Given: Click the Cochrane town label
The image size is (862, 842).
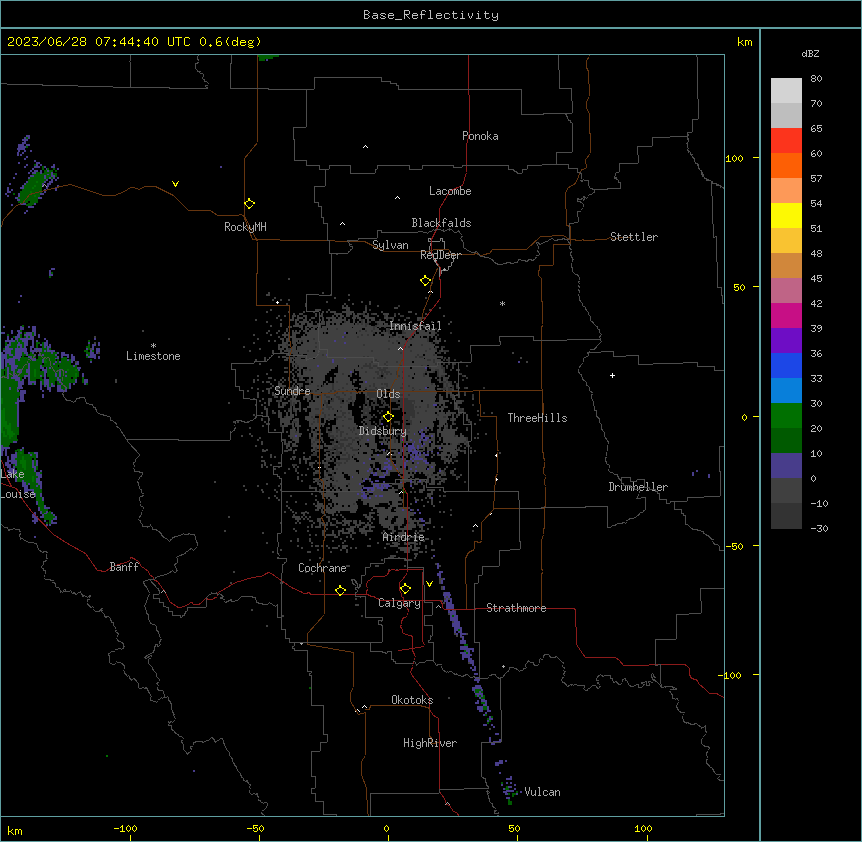Looking at the screenshot, I should click(x=322, y=568).
